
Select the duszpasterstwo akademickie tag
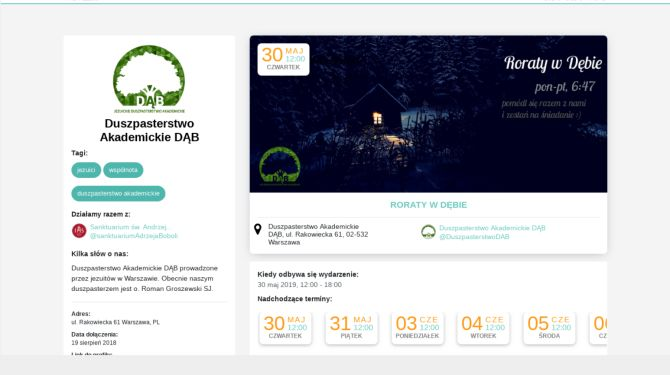(x=118, y=193)
